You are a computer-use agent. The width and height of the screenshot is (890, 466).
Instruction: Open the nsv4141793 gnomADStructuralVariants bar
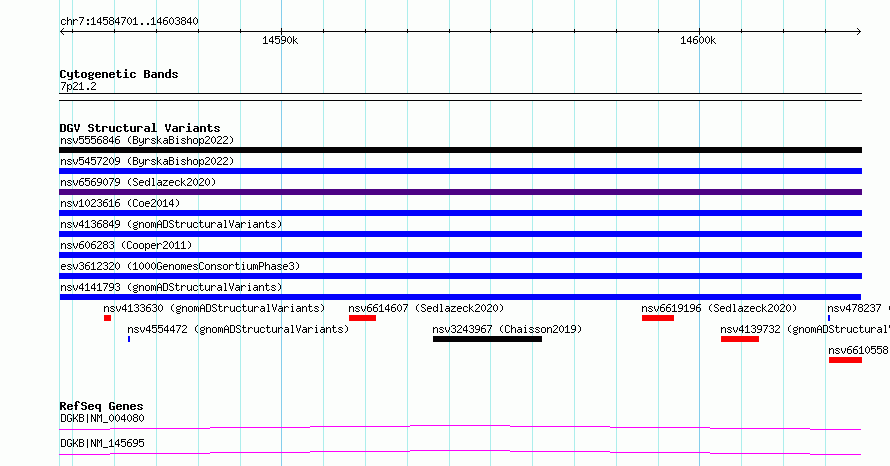460,297
